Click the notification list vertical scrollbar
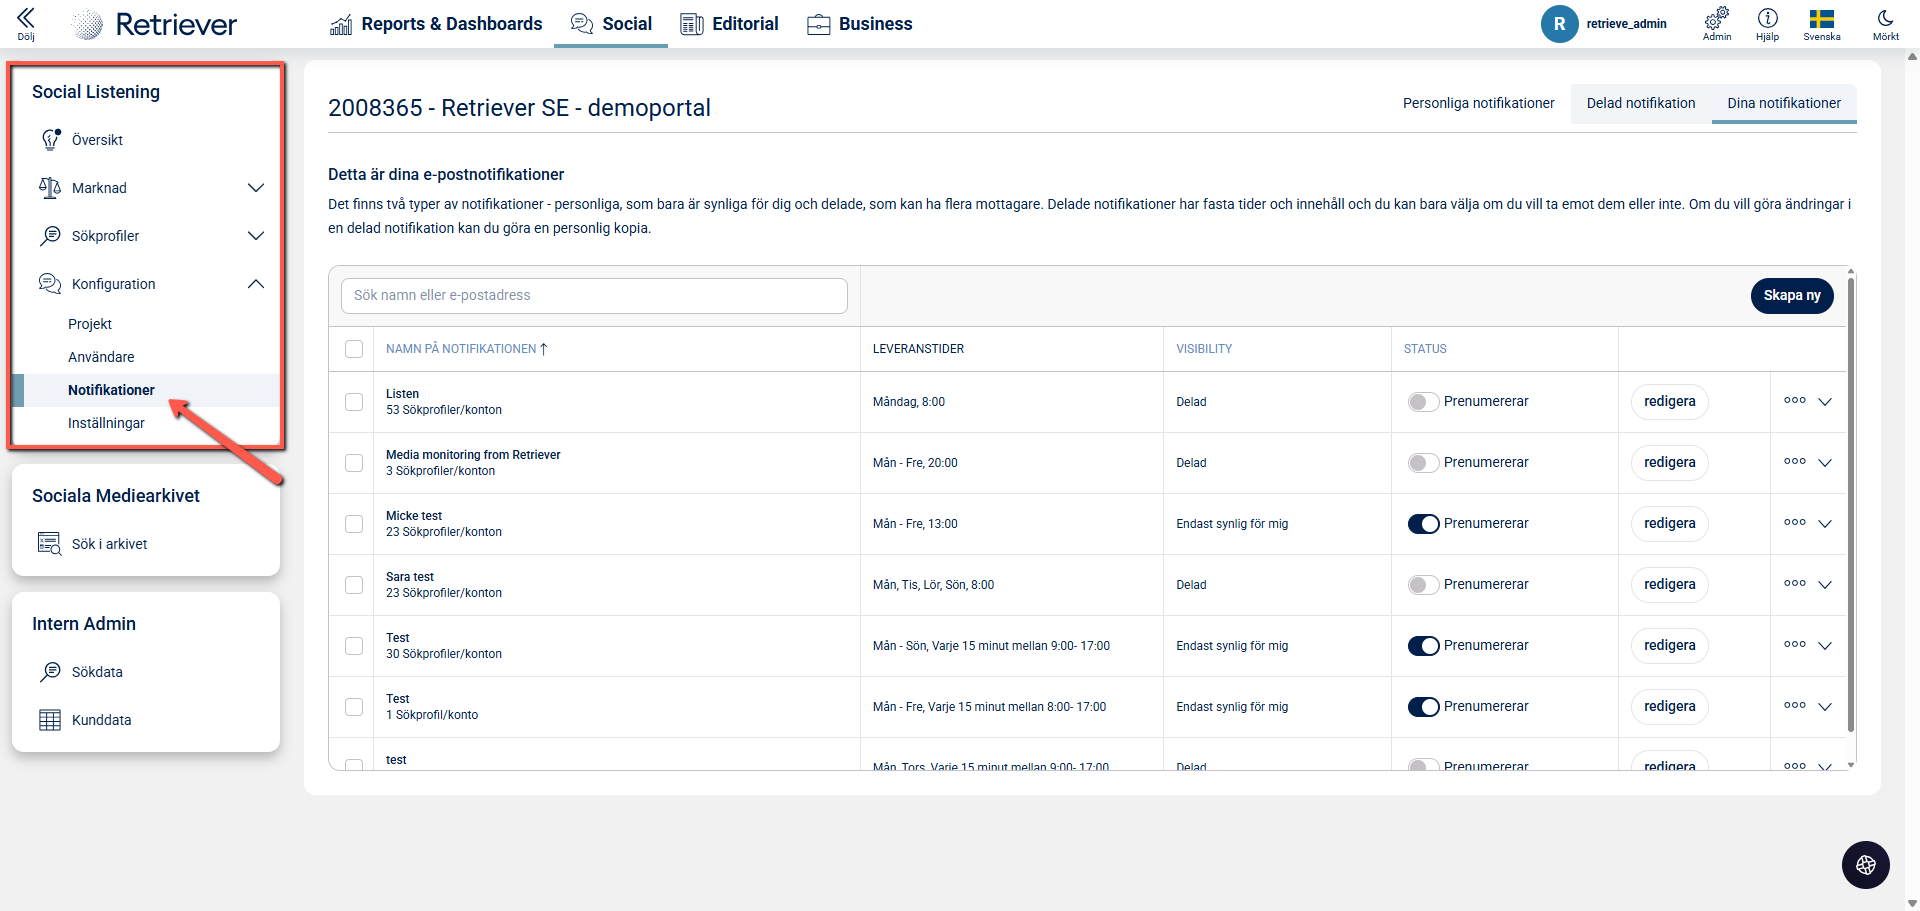The width and height of the screenshot is (1920, 911). [1850, 500]
